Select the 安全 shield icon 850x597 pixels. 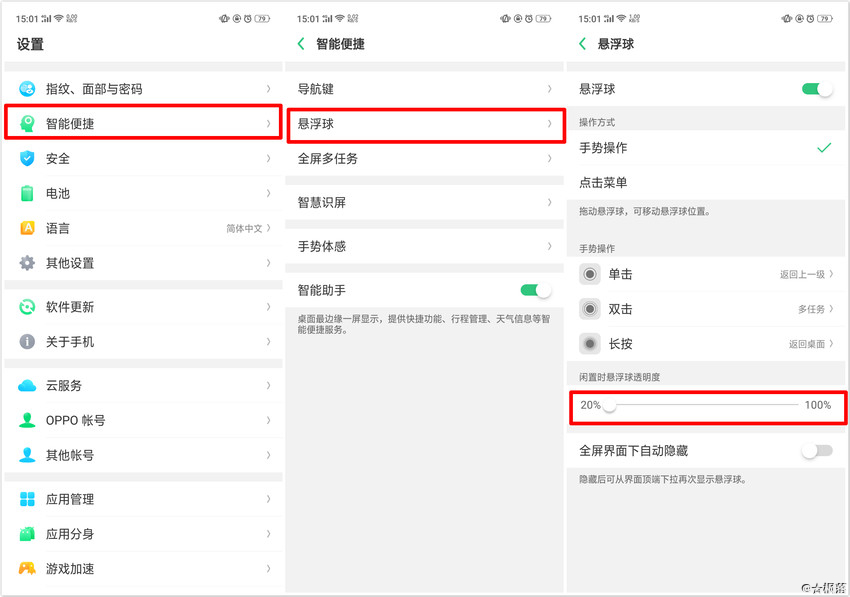pos(28,158)
